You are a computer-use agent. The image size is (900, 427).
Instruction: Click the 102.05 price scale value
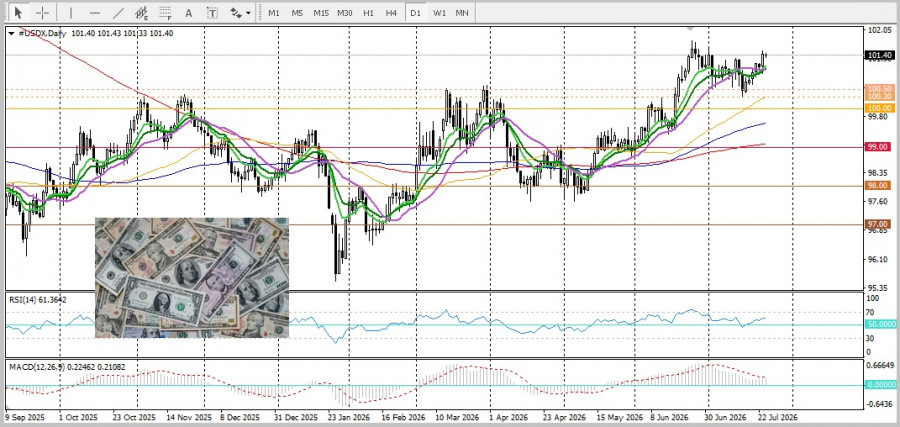point(879,31)
